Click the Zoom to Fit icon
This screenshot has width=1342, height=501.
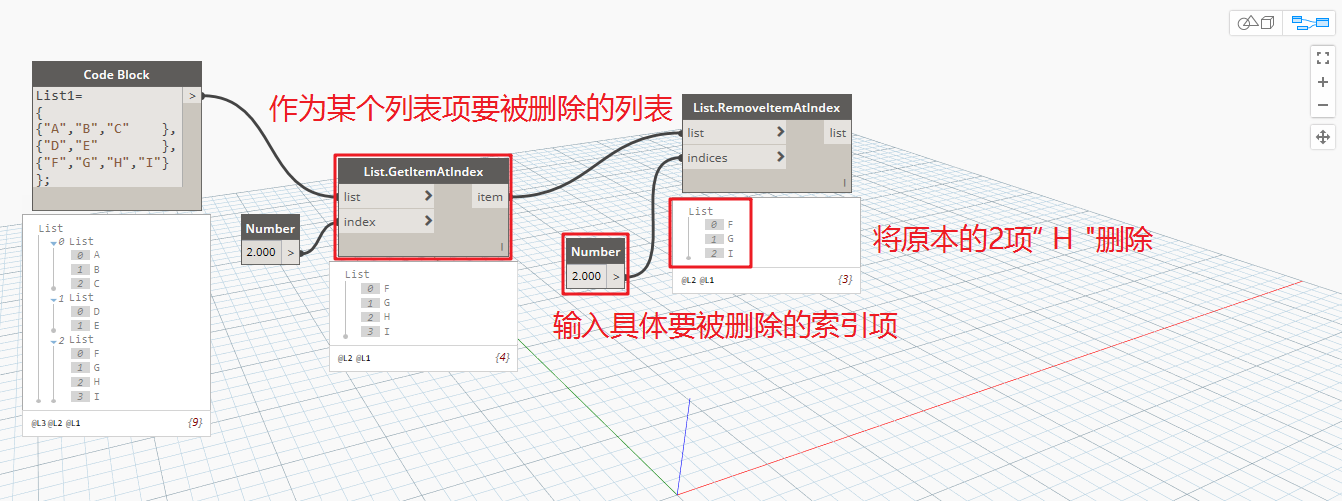click(1322, 58)
